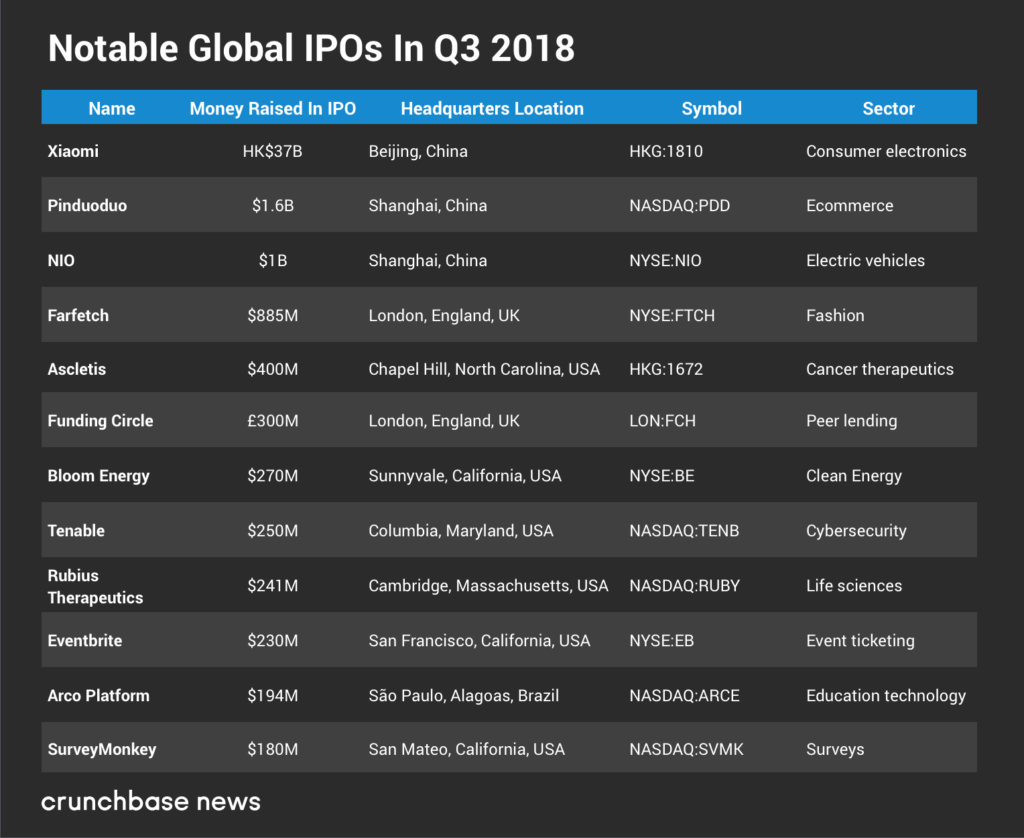Click the HK$37B amount for Xiaomi
Image resolution: width=1024 pixels, height=838 pixels.
(272, 151)
